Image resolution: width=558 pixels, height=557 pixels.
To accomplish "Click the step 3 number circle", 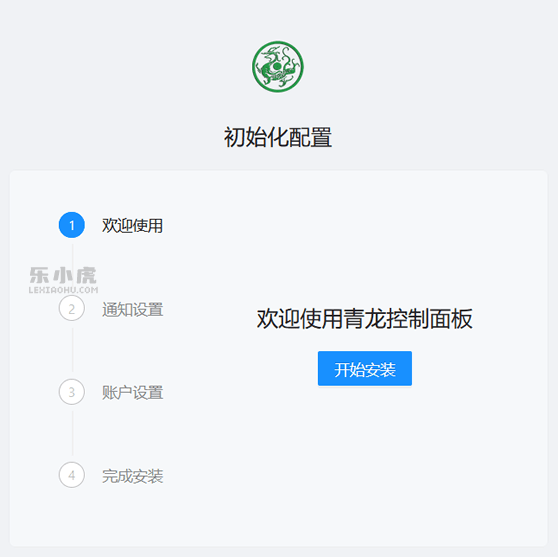I will coord(72,392).
